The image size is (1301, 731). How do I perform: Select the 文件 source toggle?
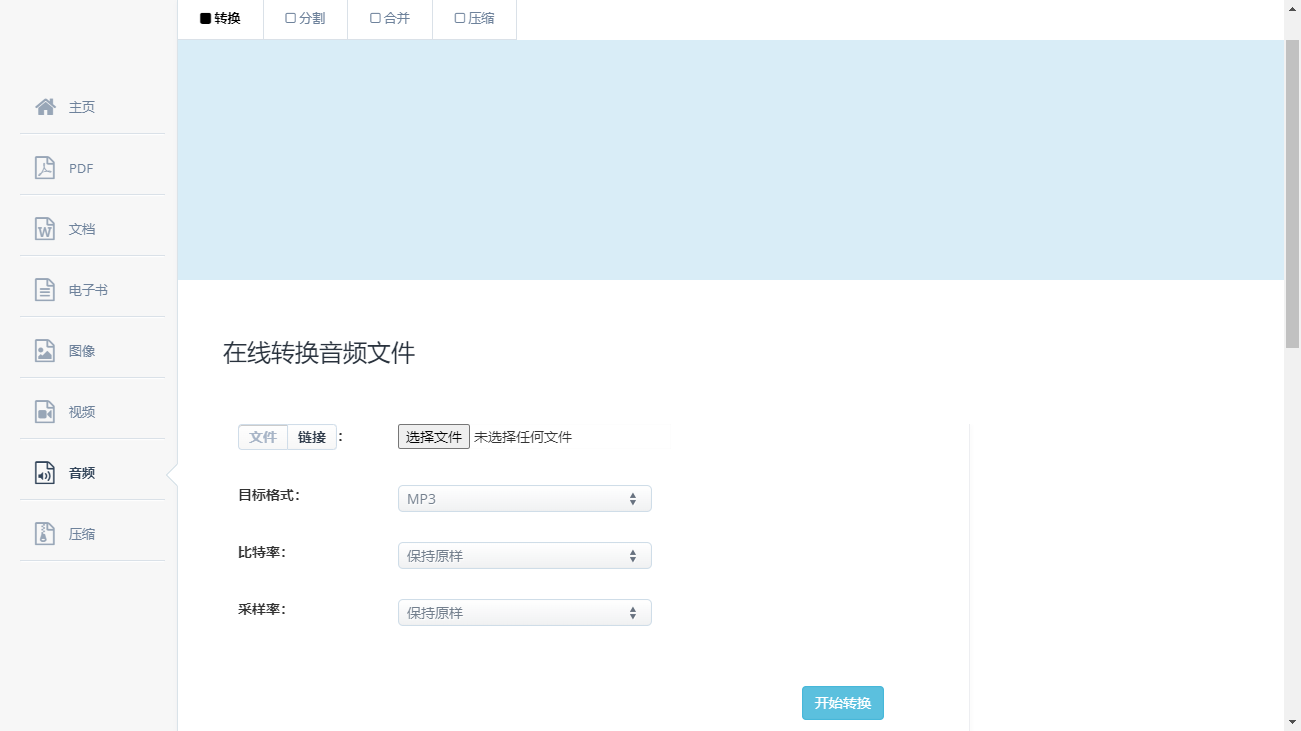click(263, 437)
